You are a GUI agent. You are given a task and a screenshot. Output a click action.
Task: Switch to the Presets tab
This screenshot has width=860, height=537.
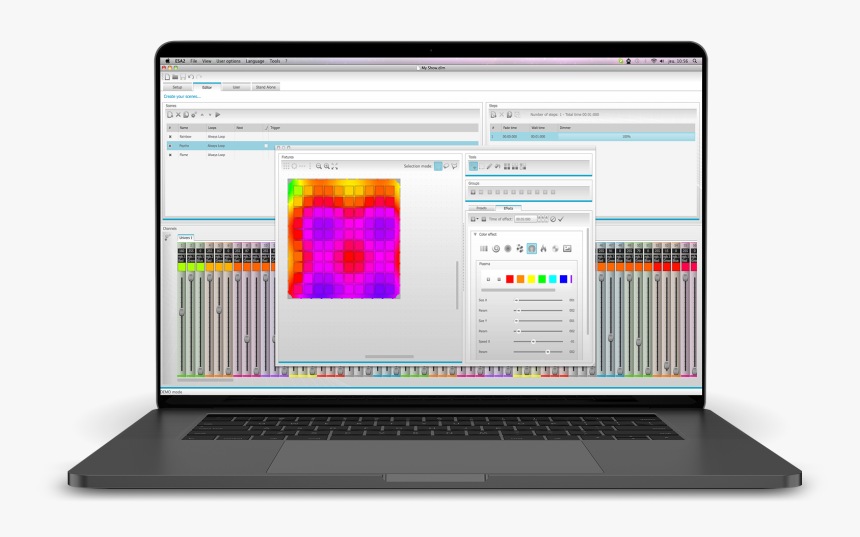pyautogui.click(x=482, y=208)
